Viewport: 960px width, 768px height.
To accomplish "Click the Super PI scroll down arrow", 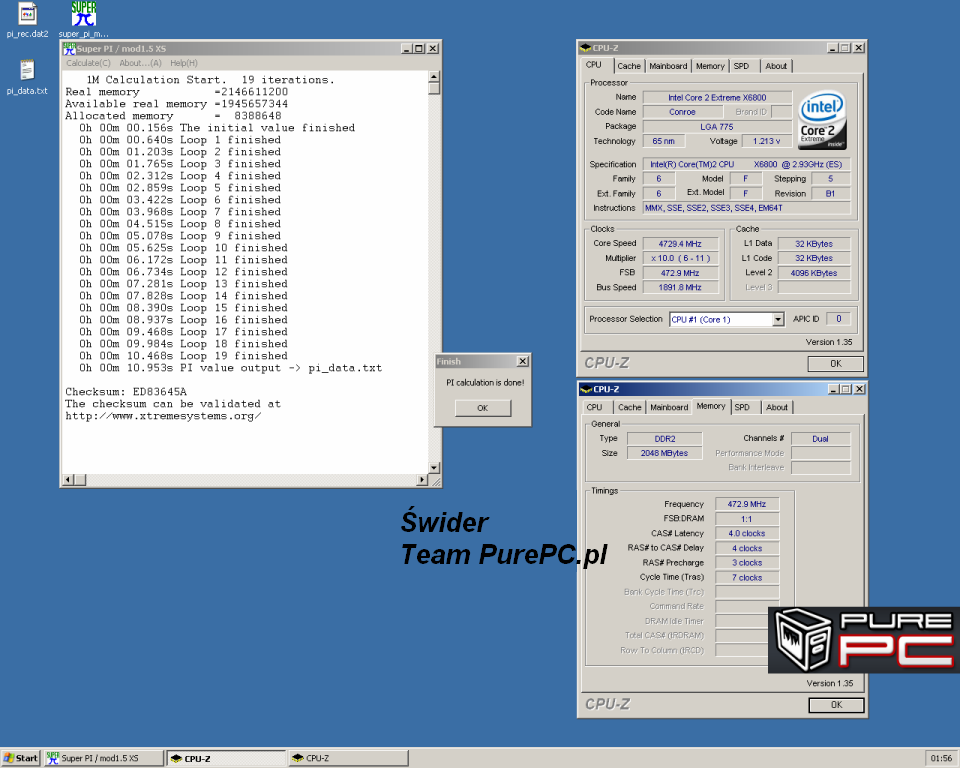I will tap(434, 468).
